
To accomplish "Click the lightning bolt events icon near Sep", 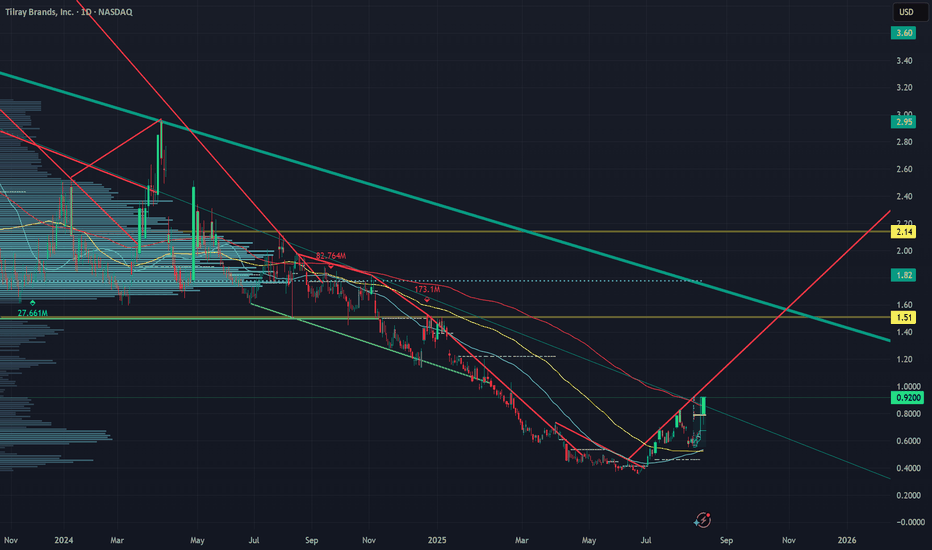I will [703, 520].
